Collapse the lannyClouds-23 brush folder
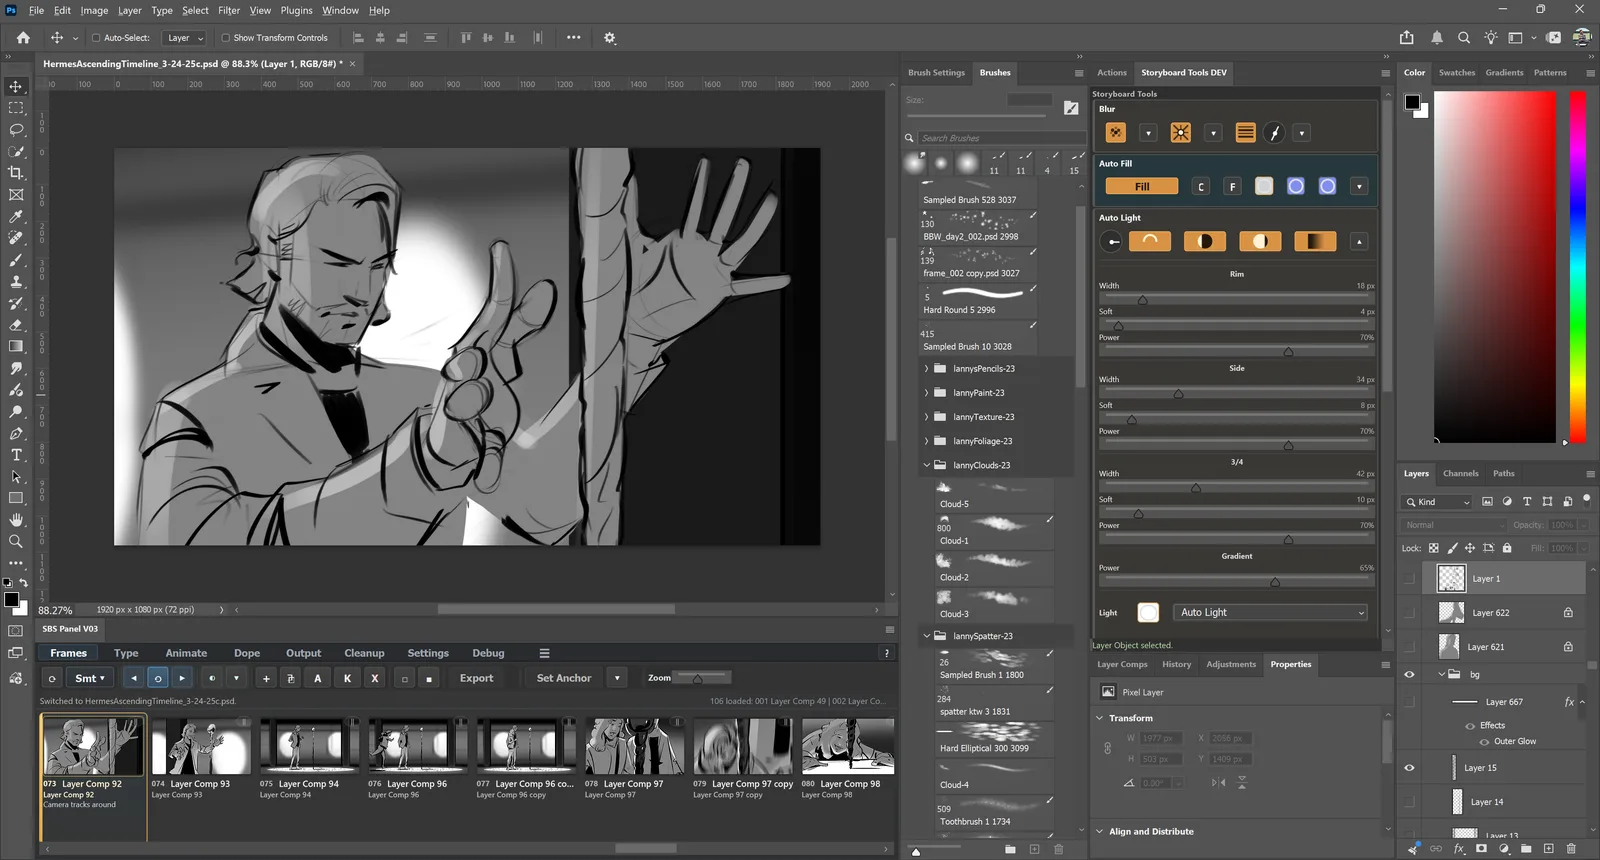Image resolution: width=1600 pixels, height=860 pixels. [x=926, y=465]
